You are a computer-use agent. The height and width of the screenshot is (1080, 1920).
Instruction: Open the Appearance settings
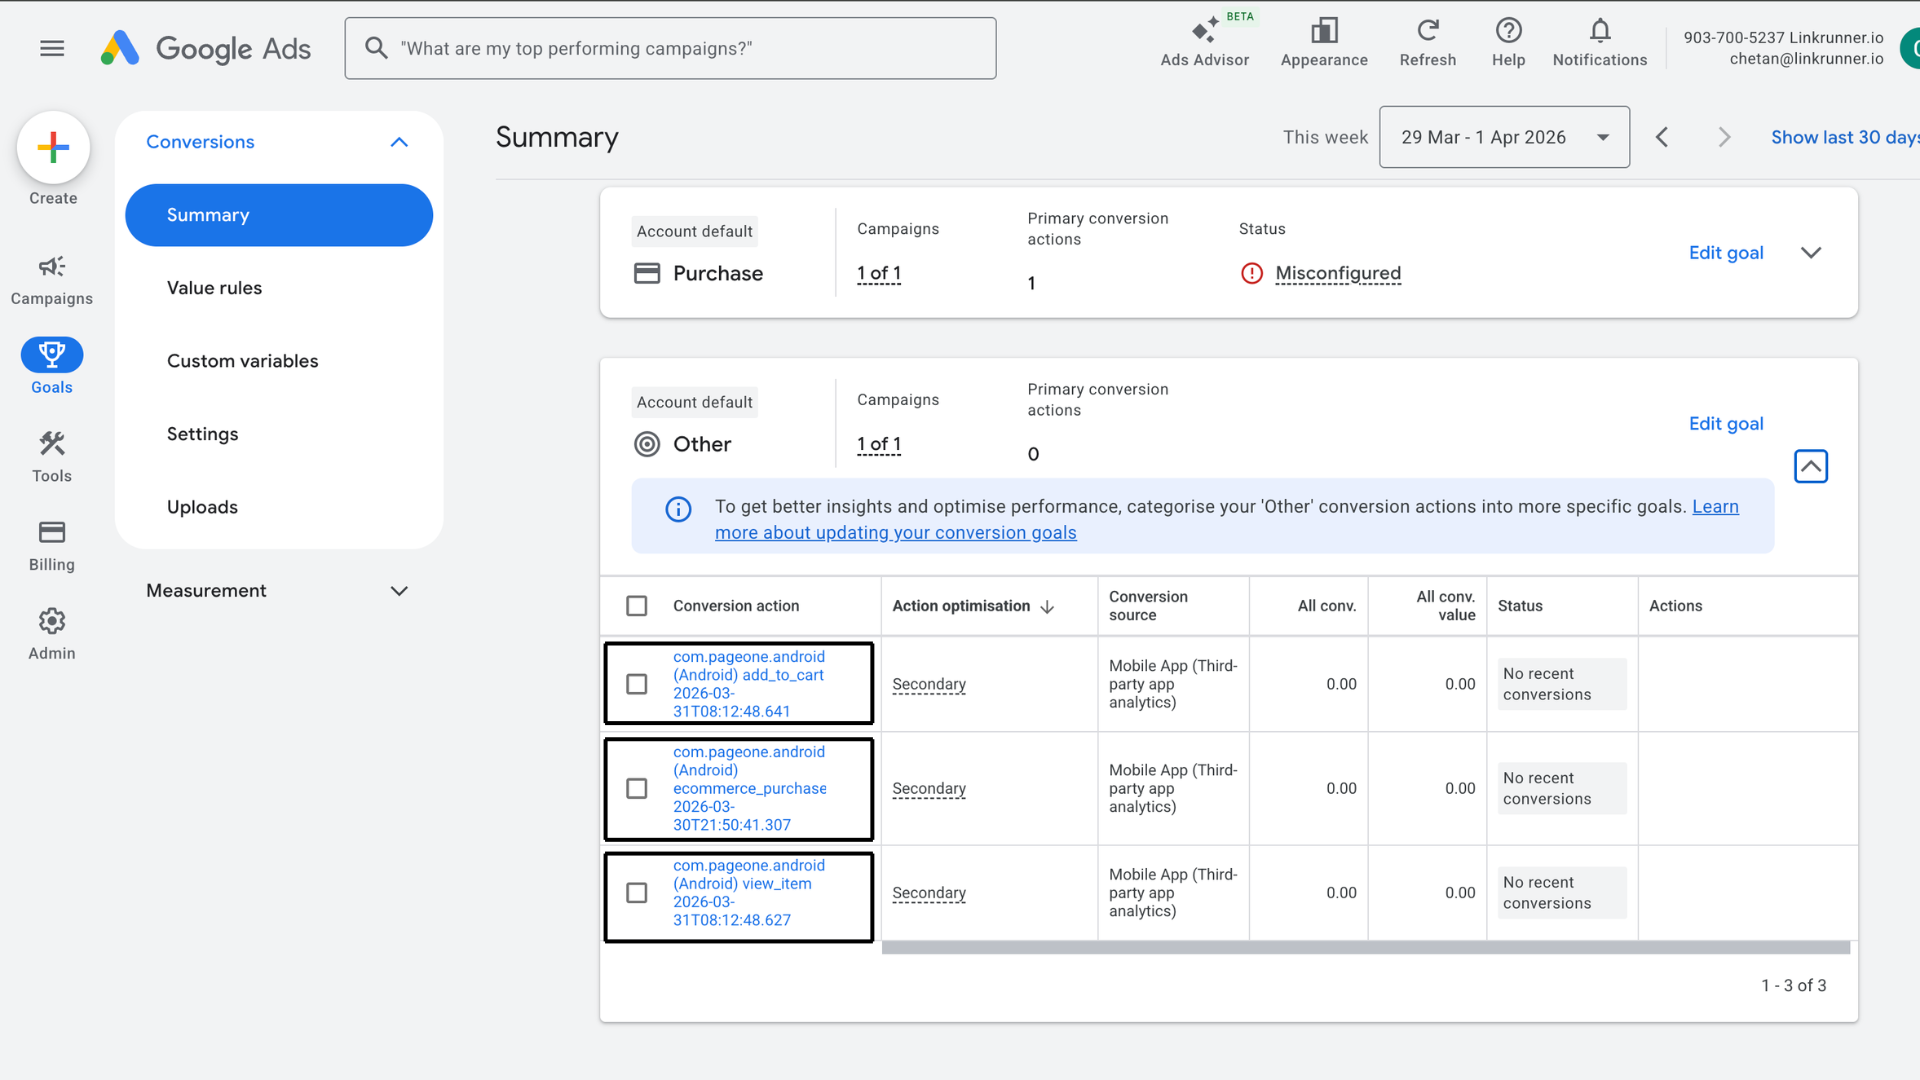[x=1324, y=42]
